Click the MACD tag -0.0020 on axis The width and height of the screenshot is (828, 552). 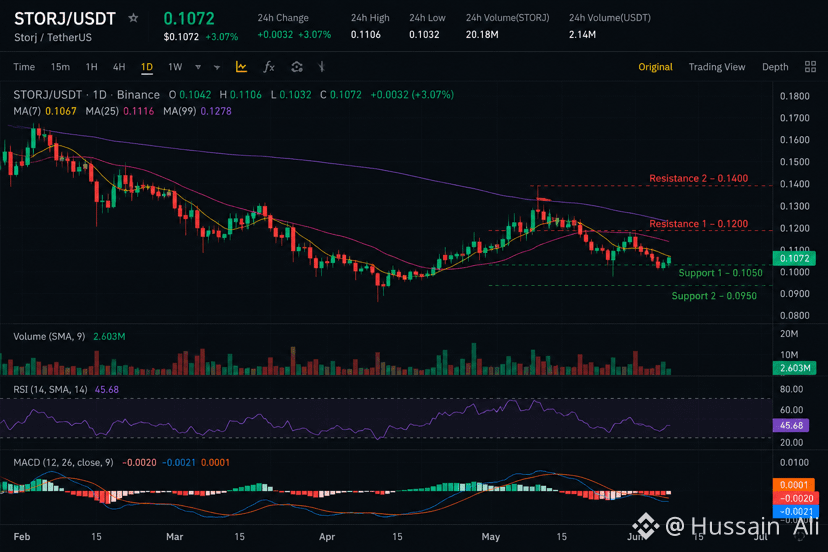pos(796,498)
